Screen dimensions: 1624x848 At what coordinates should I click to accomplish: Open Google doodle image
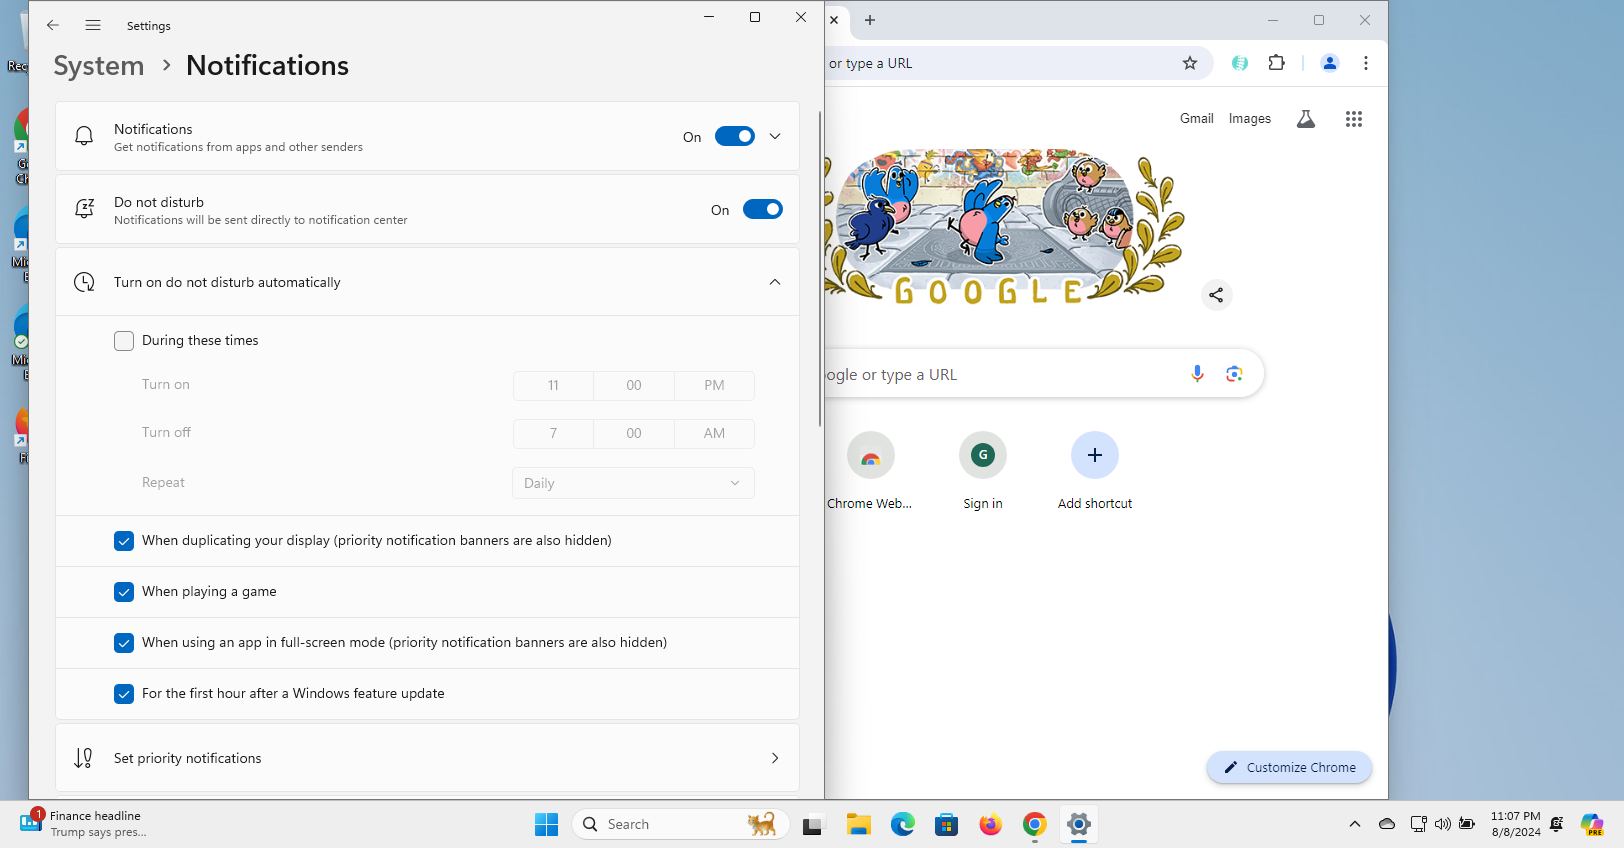1005,226
